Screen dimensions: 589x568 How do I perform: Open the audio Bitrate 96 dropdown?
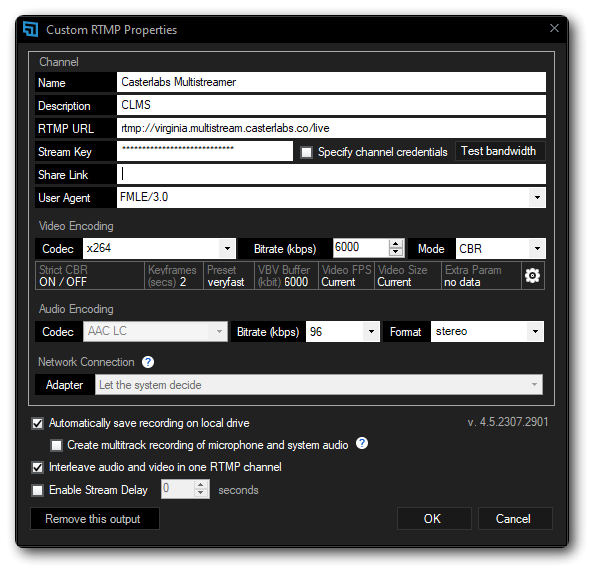coord(371,331)
